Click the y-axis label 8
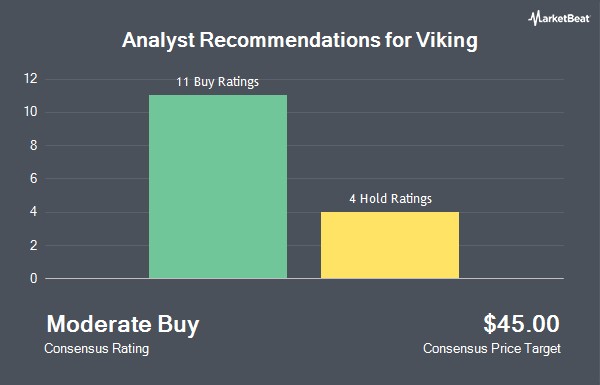 34,145
